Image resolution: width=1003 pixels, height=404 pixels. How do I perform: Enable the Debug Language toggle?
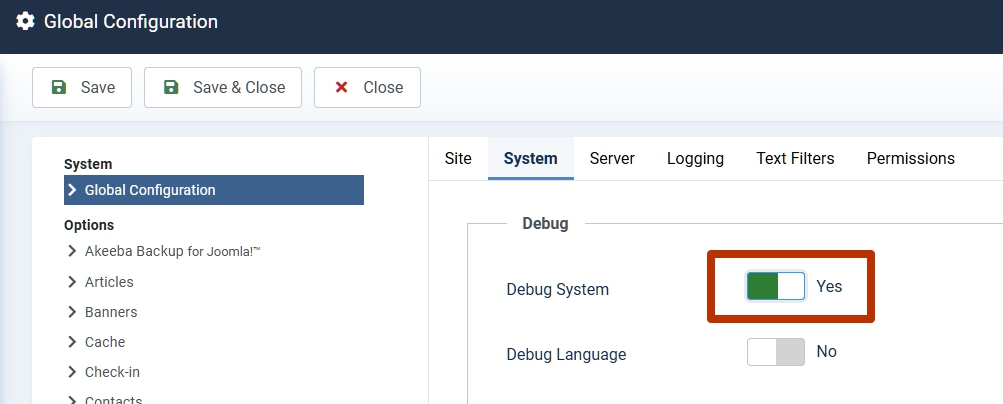tap(775, 352)
